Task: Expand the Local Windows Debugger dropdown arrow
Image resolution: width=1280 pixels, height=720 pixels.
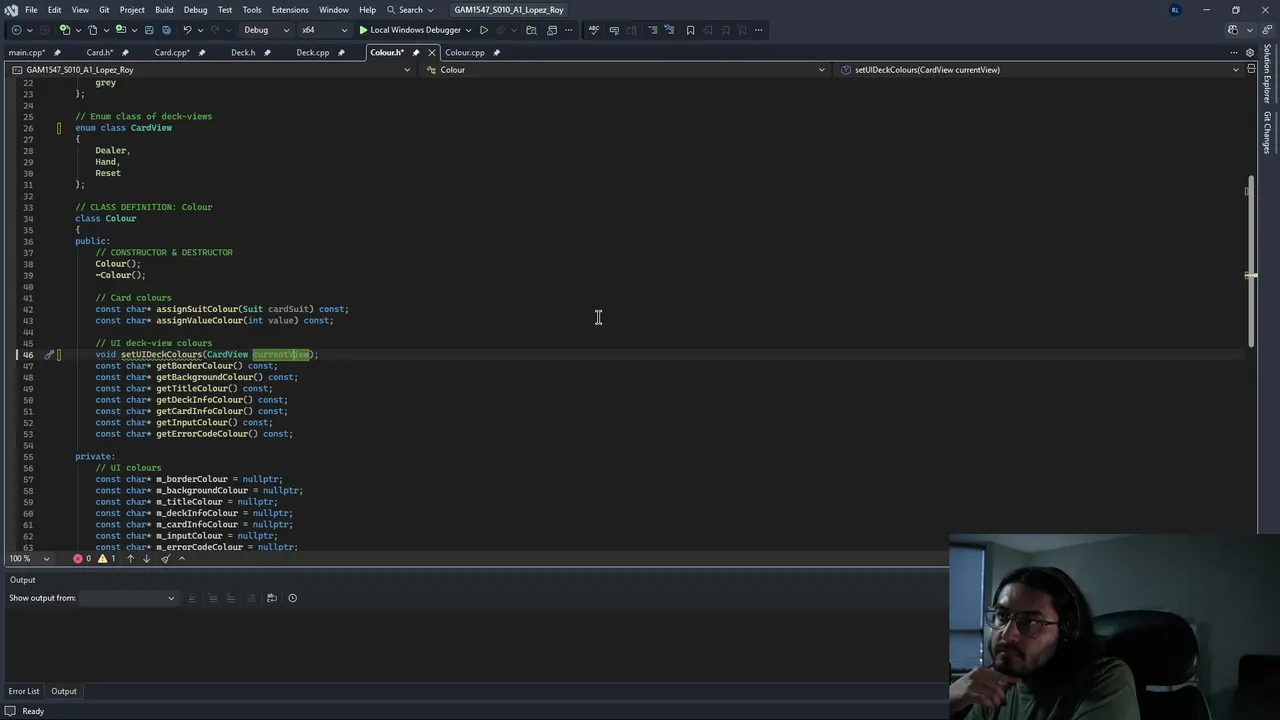Action: pyautogui.click(x=468, y=30)
